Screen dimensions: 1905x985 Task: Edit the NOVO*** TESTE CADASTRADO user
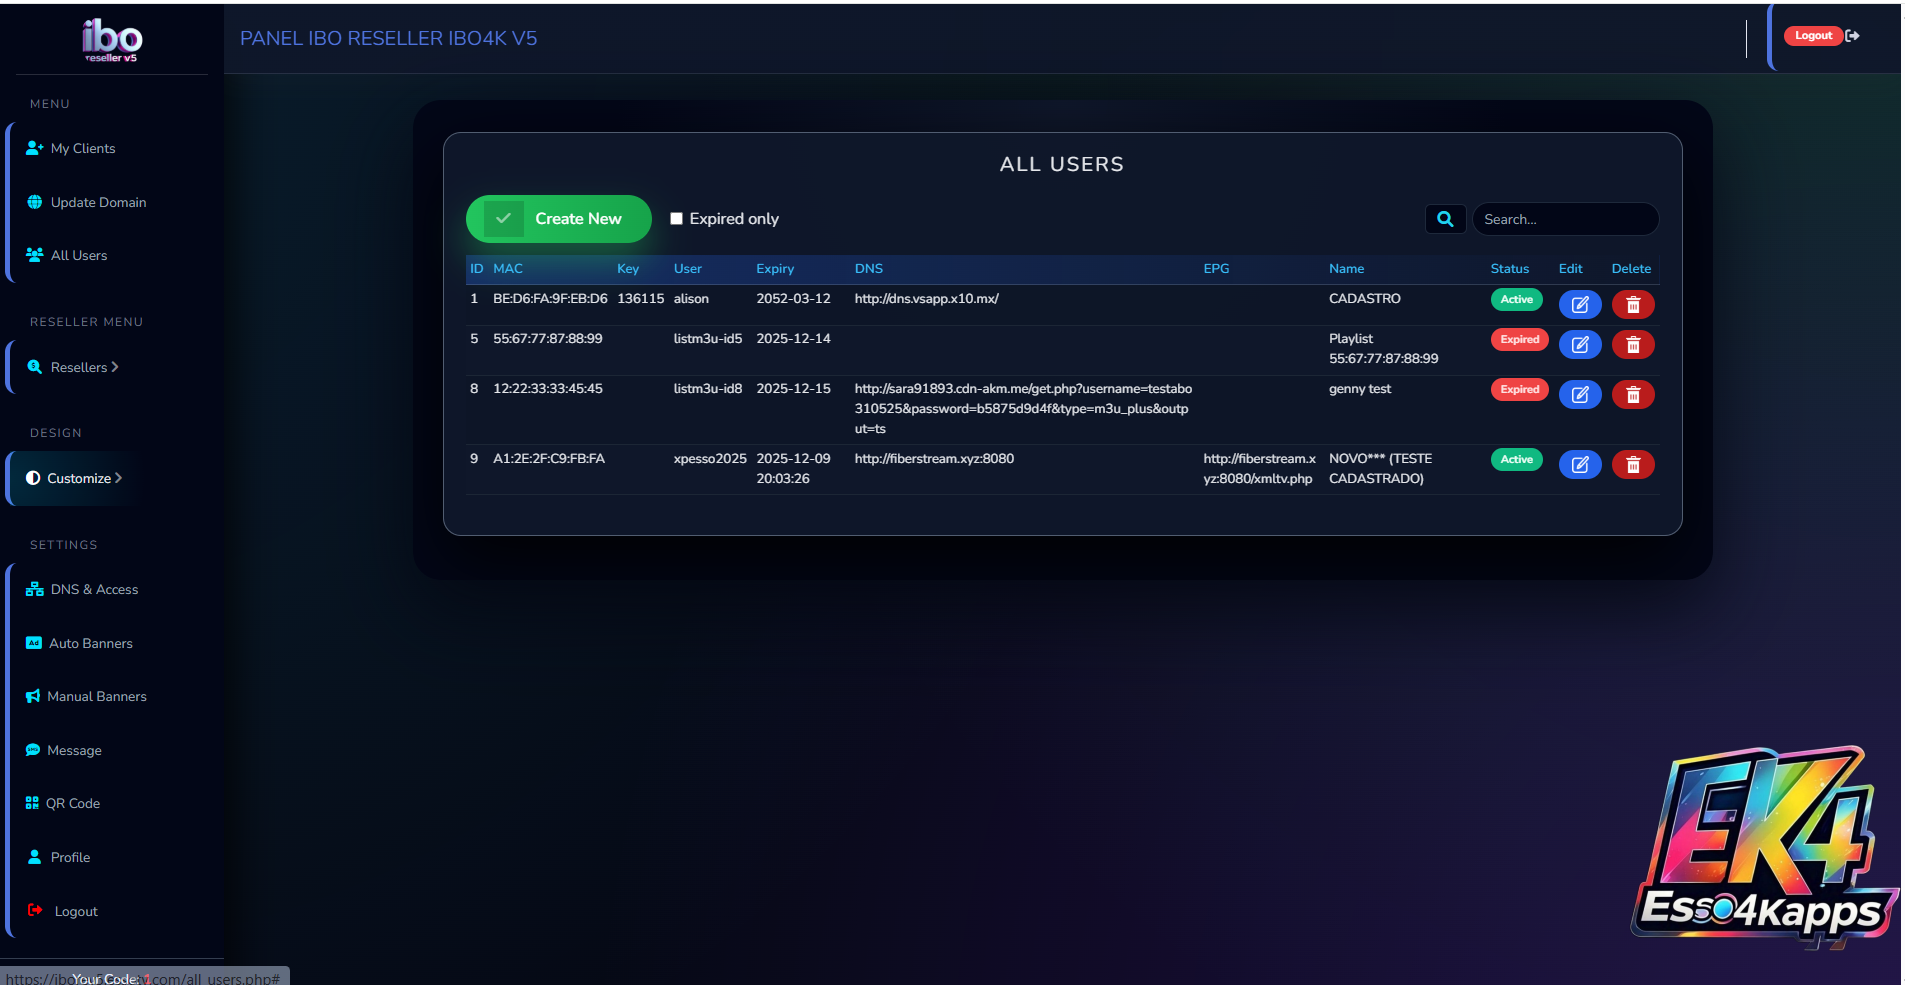point(1579,465)
